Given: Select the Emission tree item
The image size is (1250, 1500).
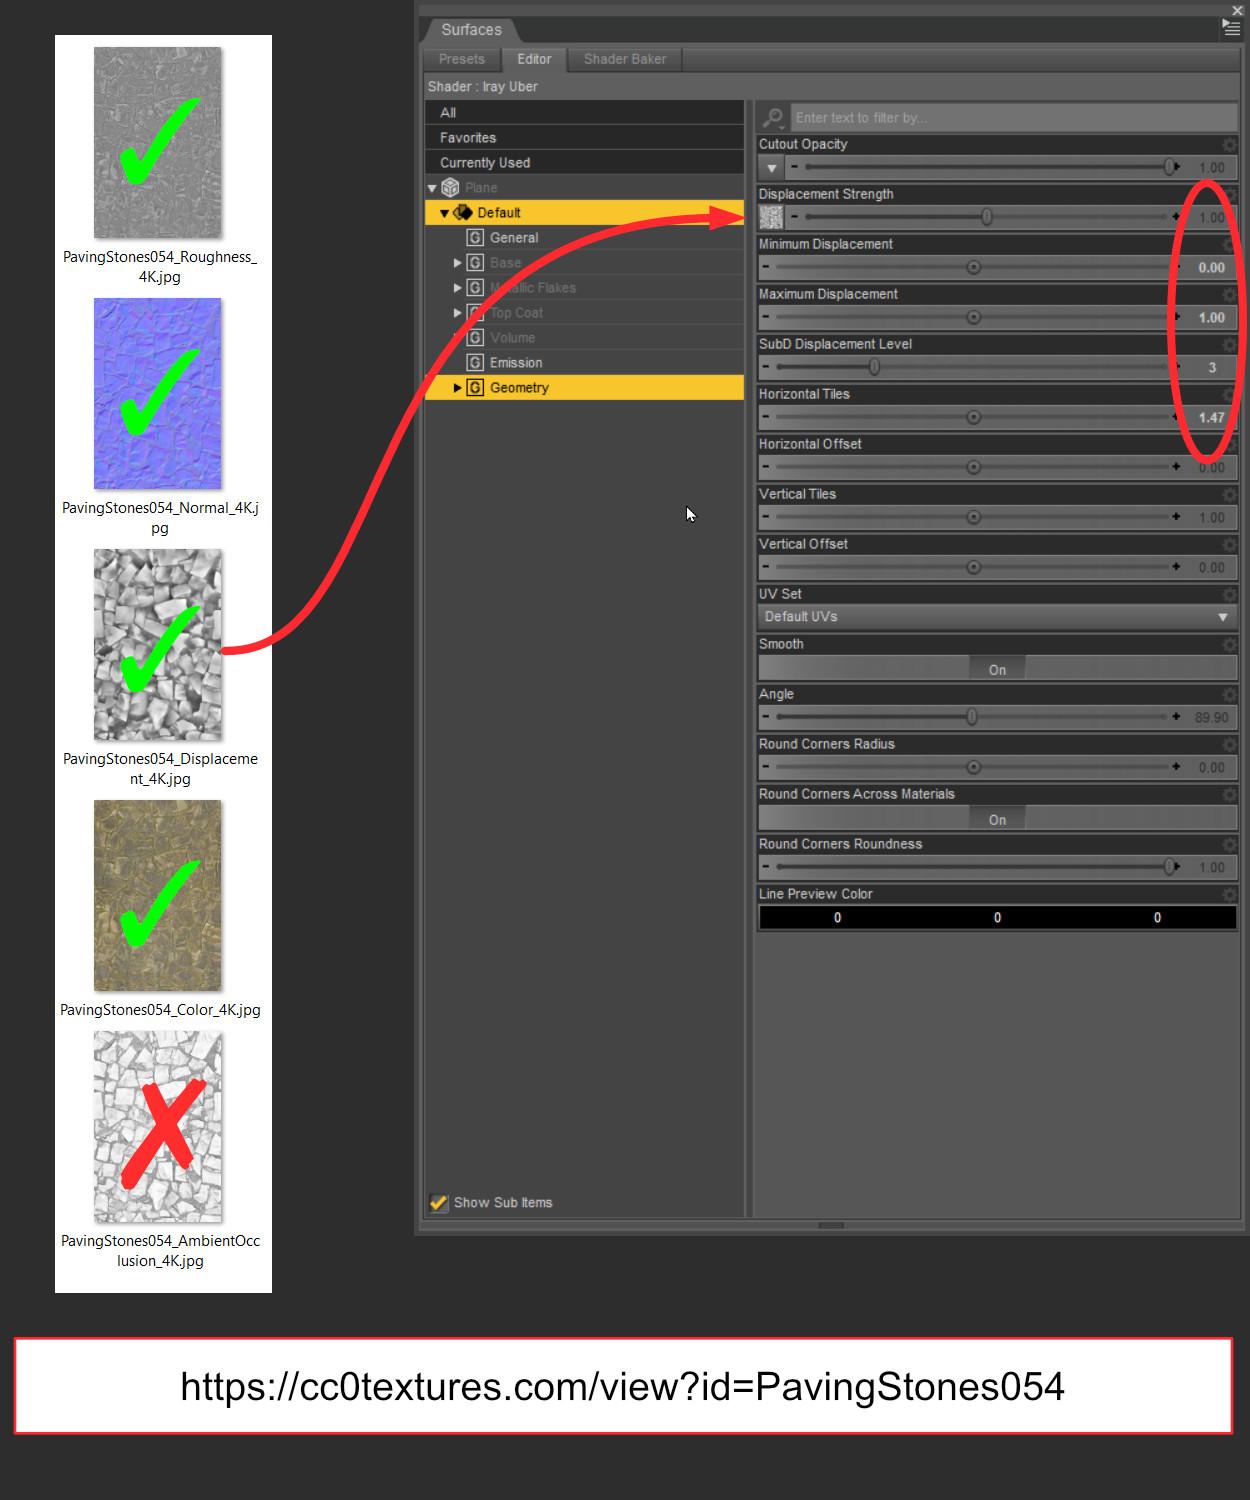Looking at the screenshot, I should point(516,363).
